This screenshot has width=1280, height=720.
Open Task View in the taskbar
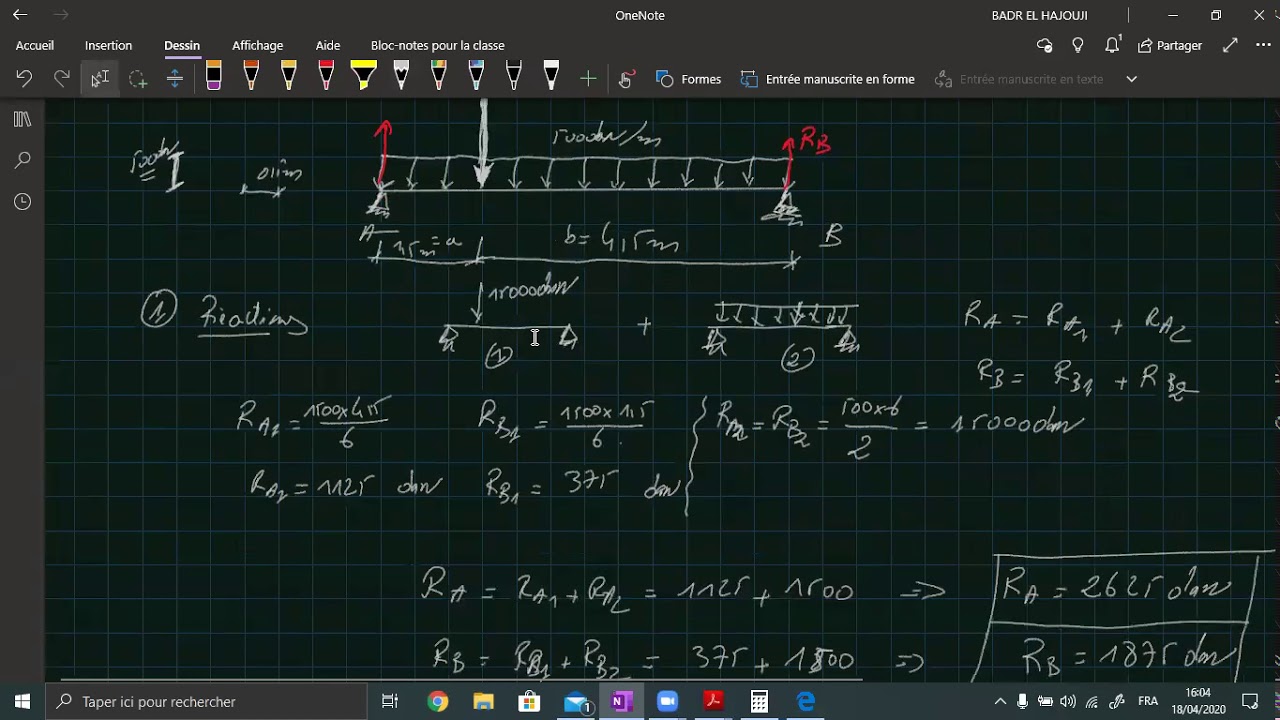click(390, 702)
